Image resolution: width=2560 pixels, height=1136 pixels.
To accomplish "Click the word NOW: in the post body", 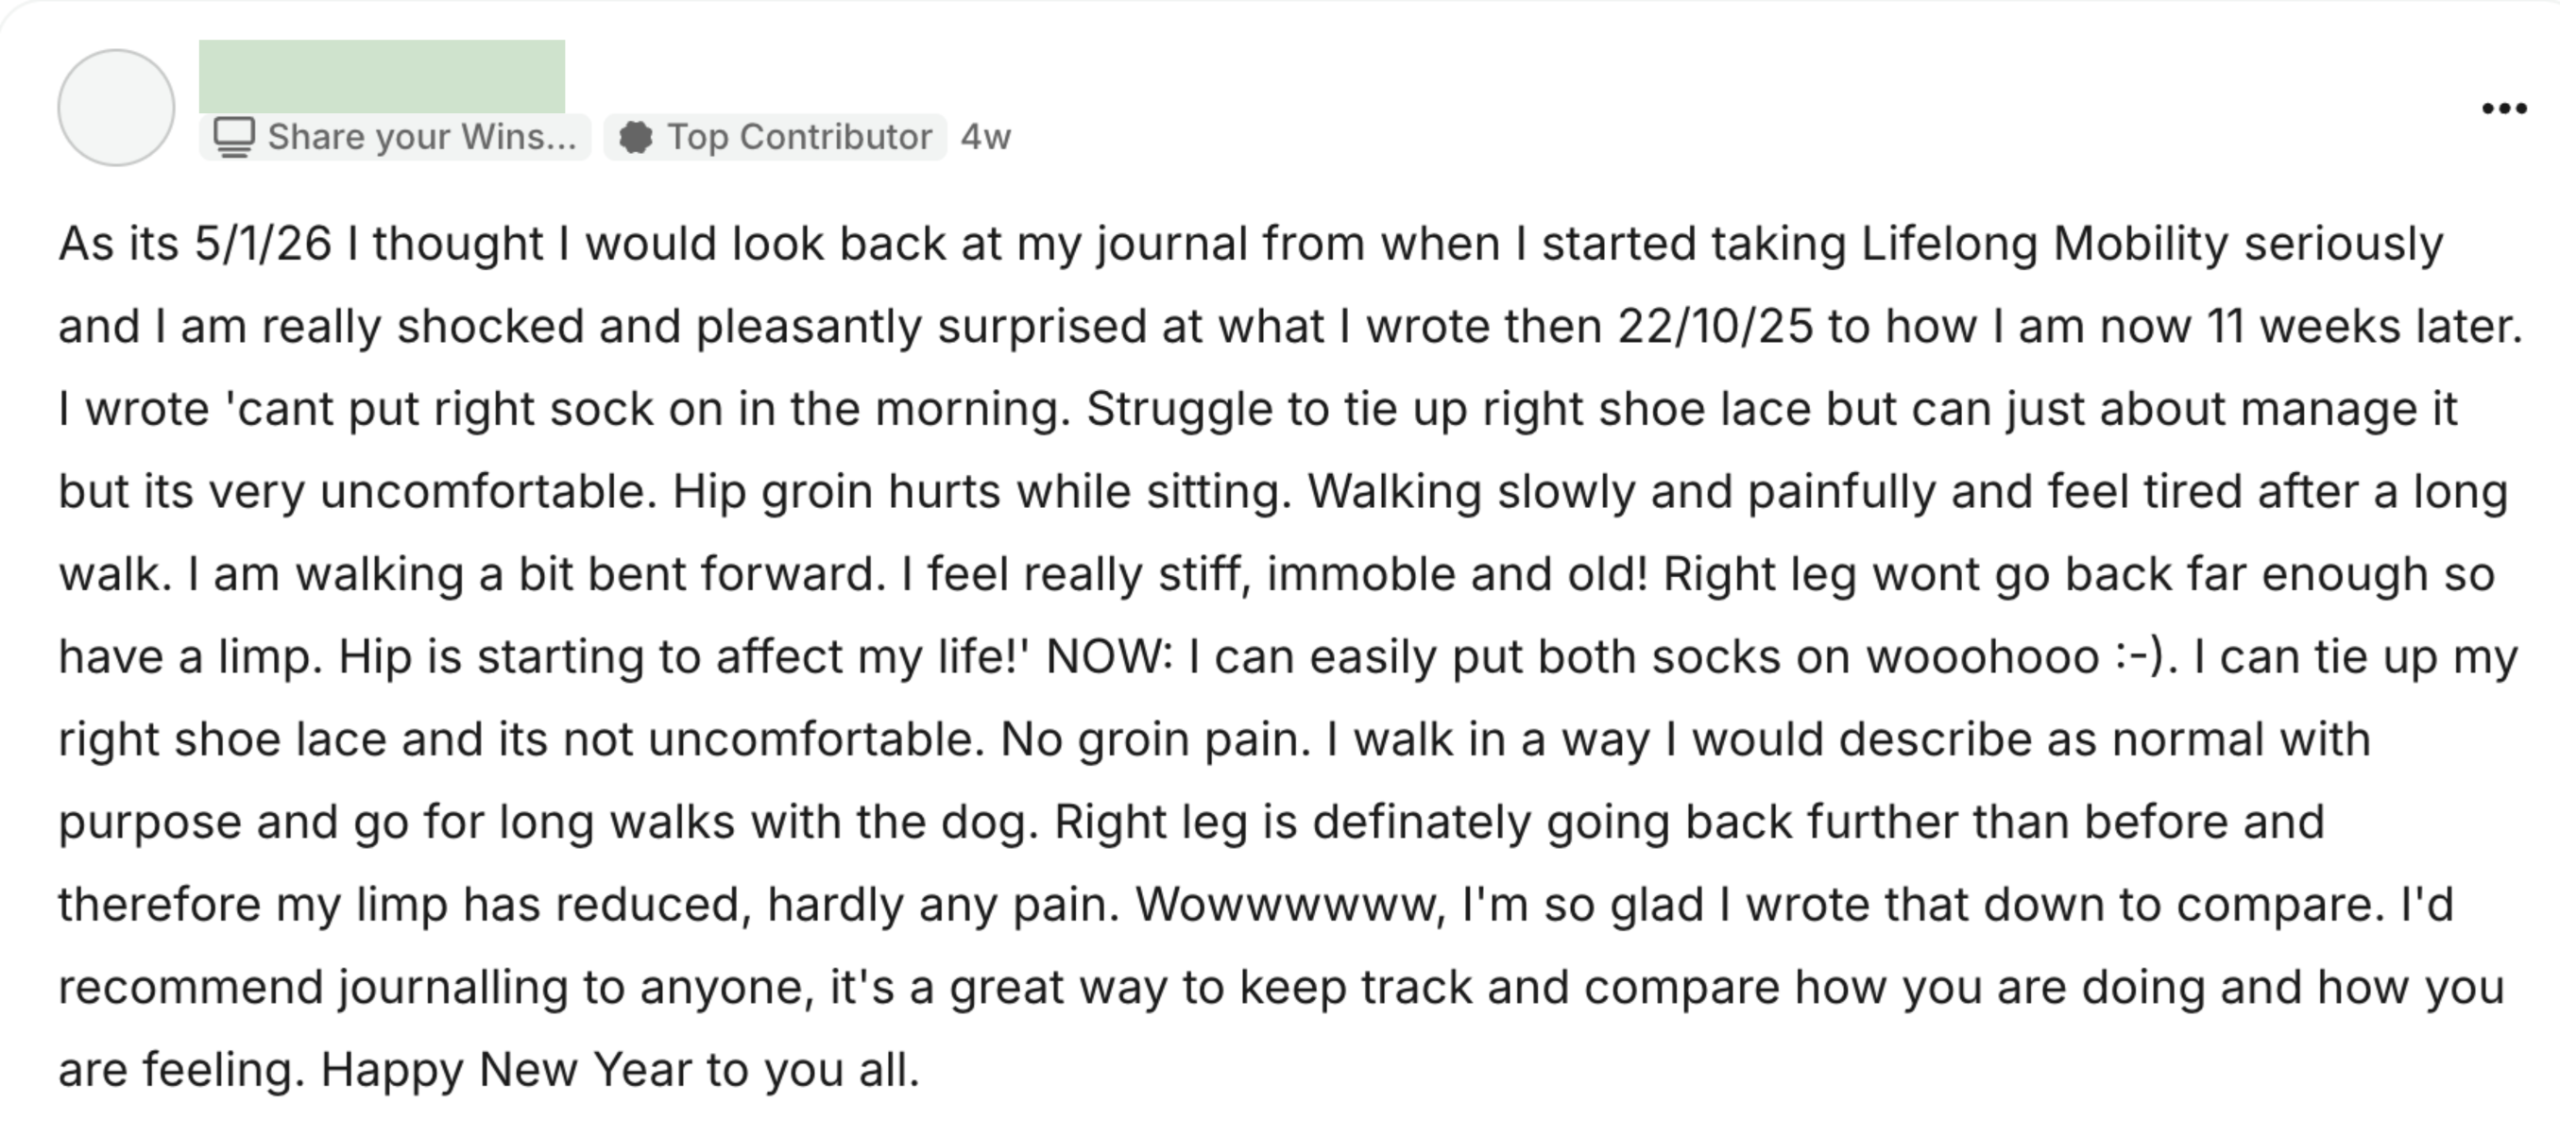I will (x=1108, y=657).
